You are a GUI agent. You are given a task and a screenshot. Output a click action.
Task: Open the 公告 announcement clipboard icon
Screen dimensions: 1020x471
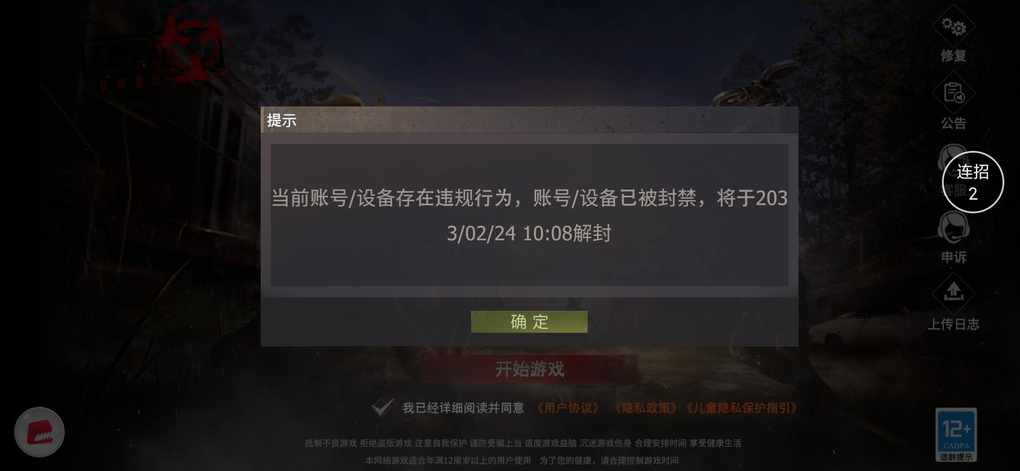point(954,94)
